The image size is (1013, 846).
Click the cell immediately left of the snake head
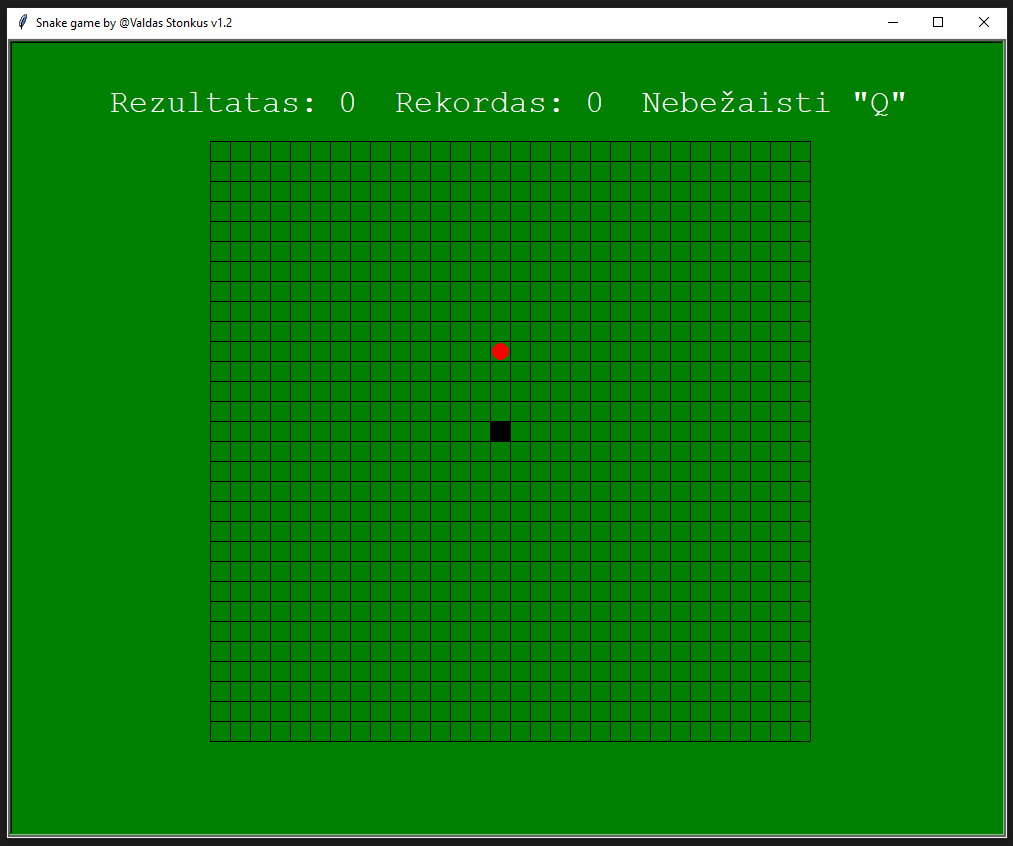(480, 431)
